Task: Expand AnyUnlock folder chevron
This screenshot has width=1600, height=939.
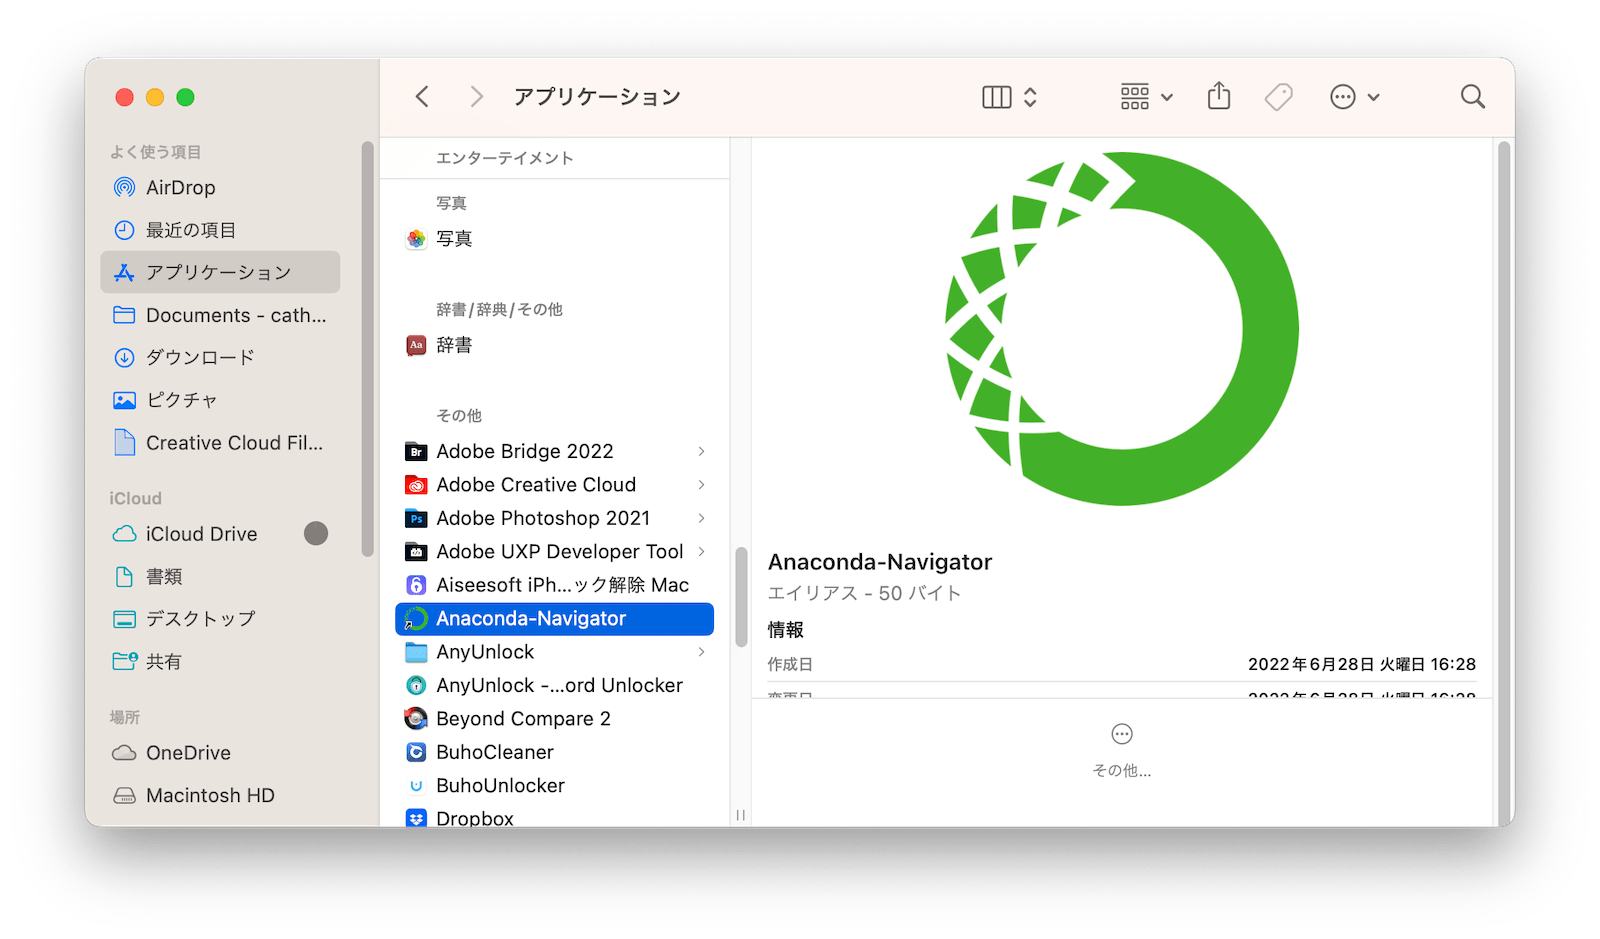Action: (701, 652)
